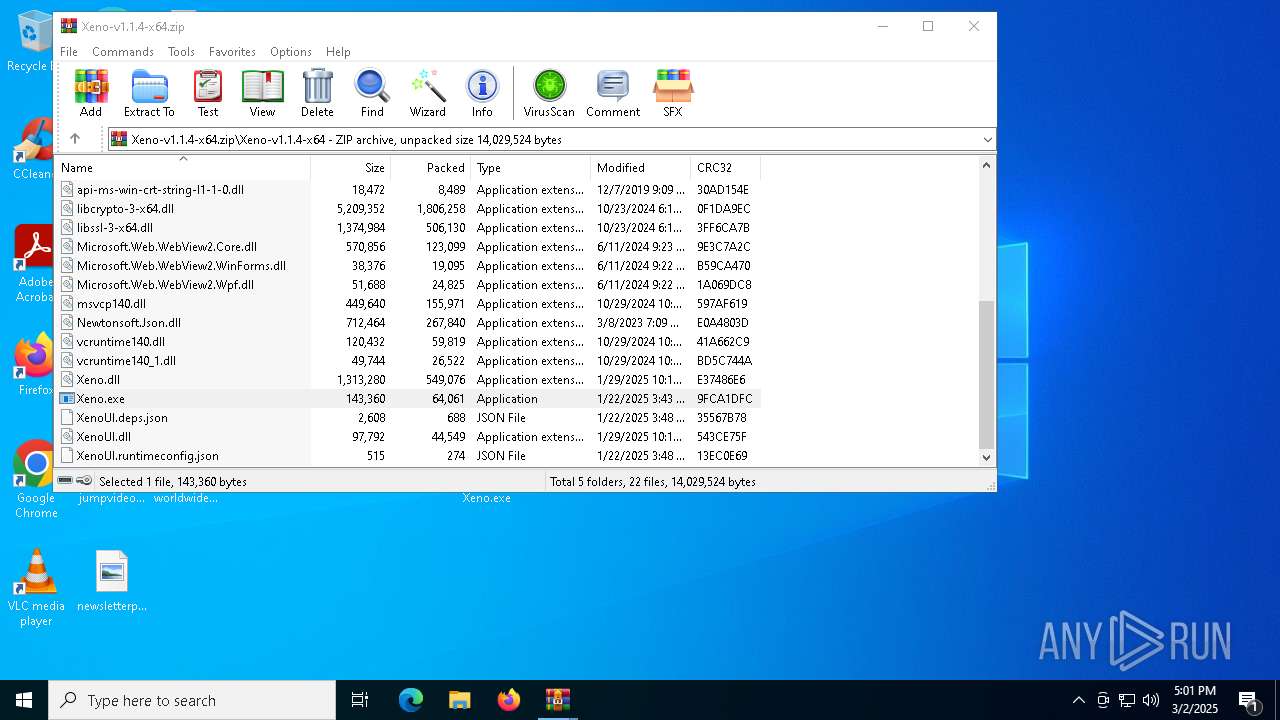The width and height of the screenshot is (1280, 720).
Task: Sort by Type column header
Action: pyautogui.click(x=531, y=167)
